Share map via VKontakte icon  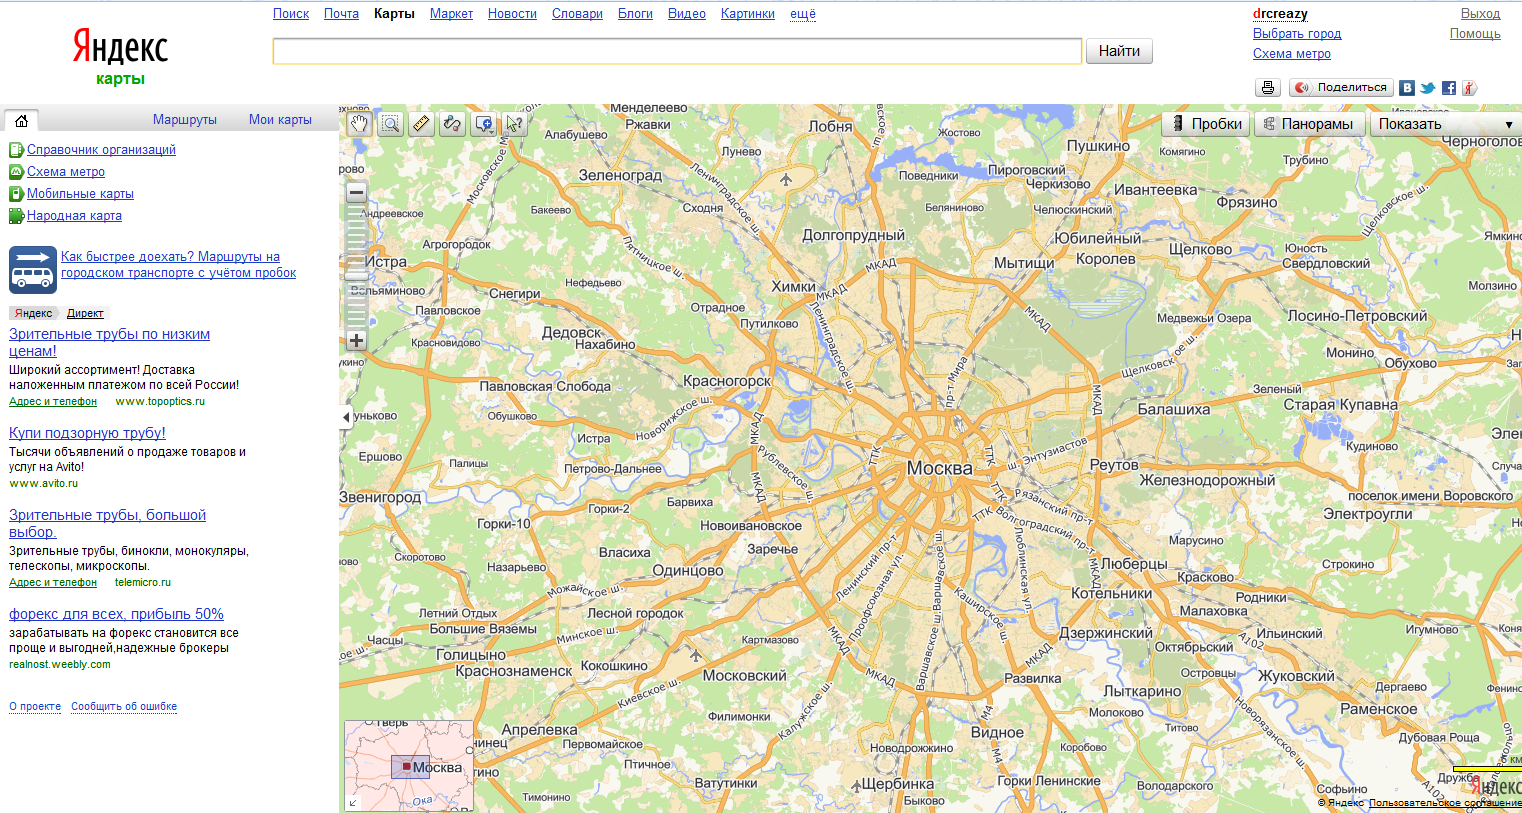[x=1407, y=88]
